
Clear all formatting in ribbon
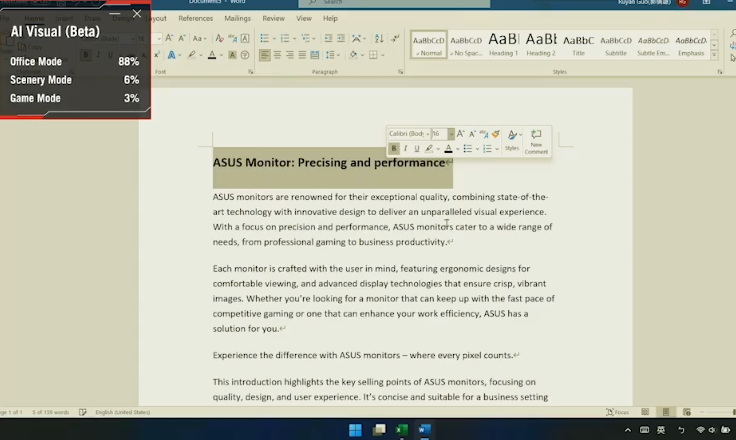219,39
